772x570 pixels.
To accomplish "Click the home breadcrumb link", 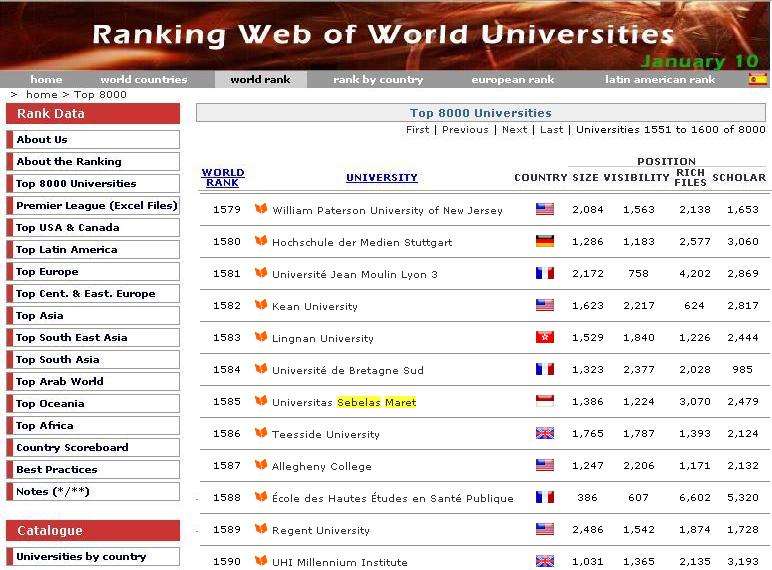I will 42,95.
